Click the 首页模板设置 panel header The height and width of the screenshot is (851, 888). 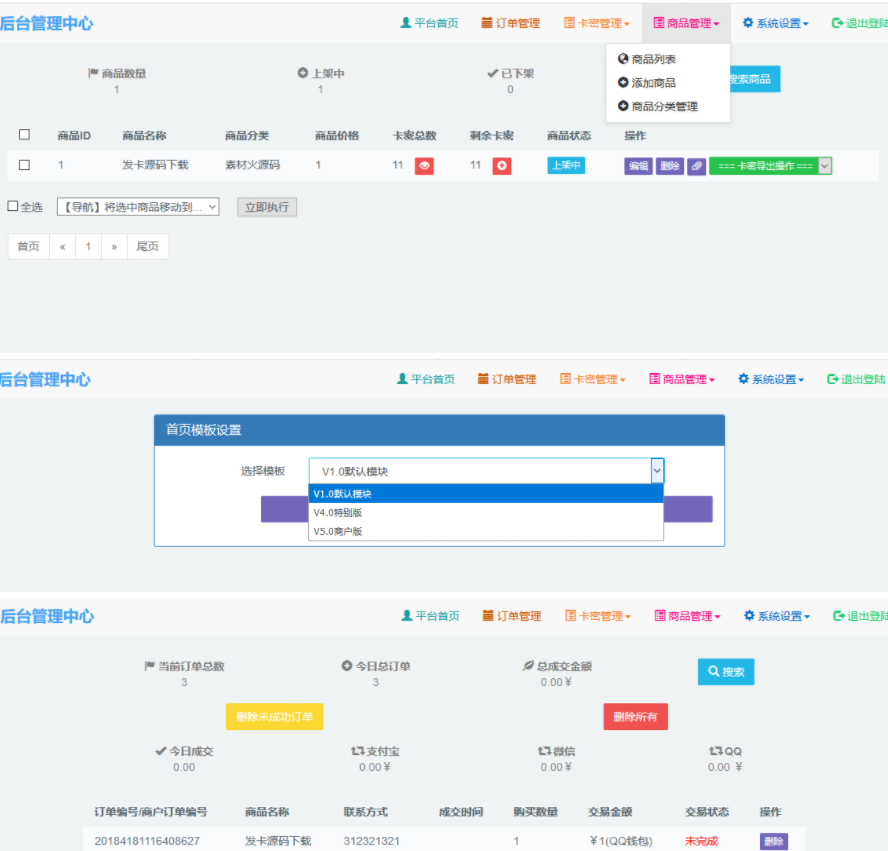click(439, 430)
